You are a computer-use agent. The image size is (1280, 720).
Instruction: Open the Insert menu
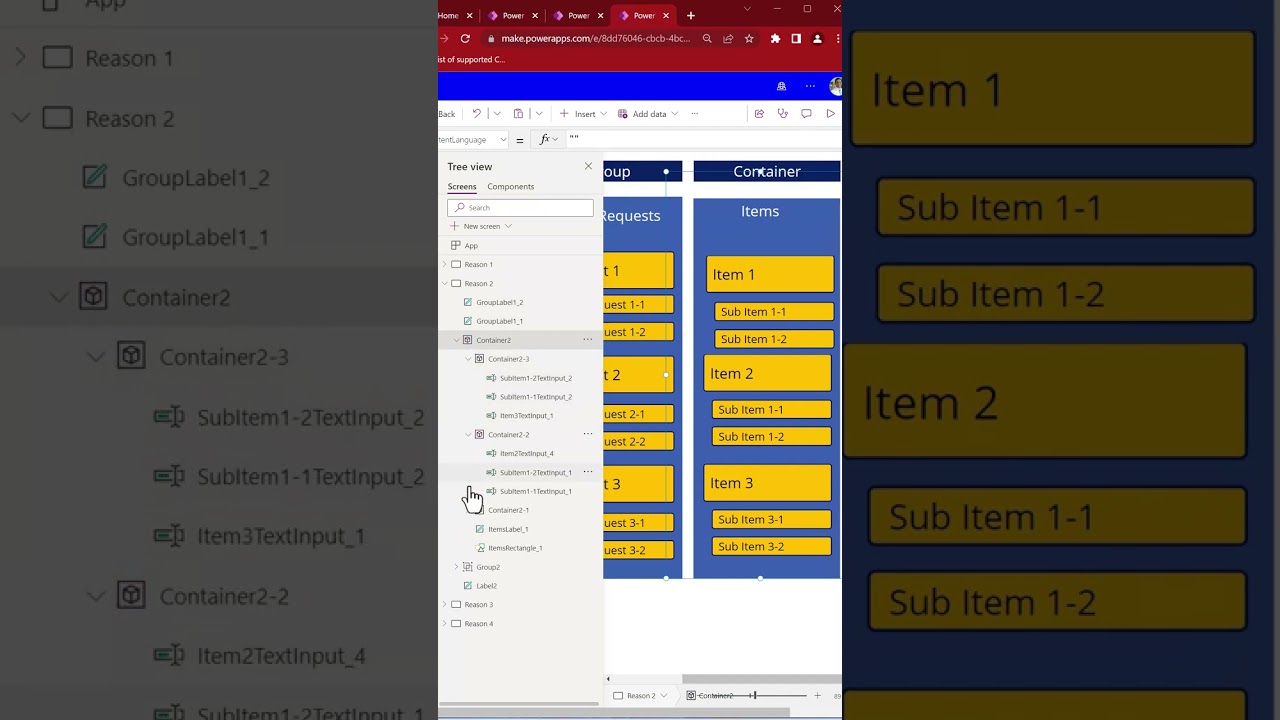[584, 114]
